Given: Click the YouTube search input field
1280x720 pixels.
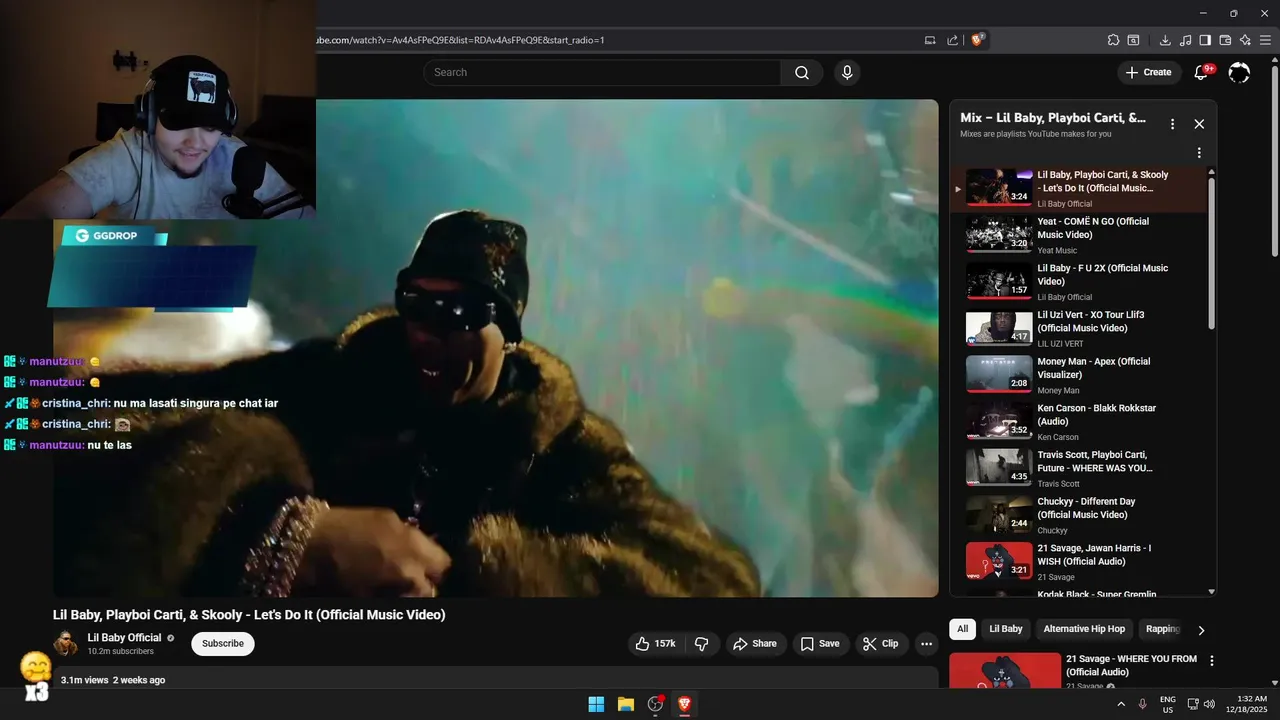Looking at the screenshot, I should pos(602,72).
